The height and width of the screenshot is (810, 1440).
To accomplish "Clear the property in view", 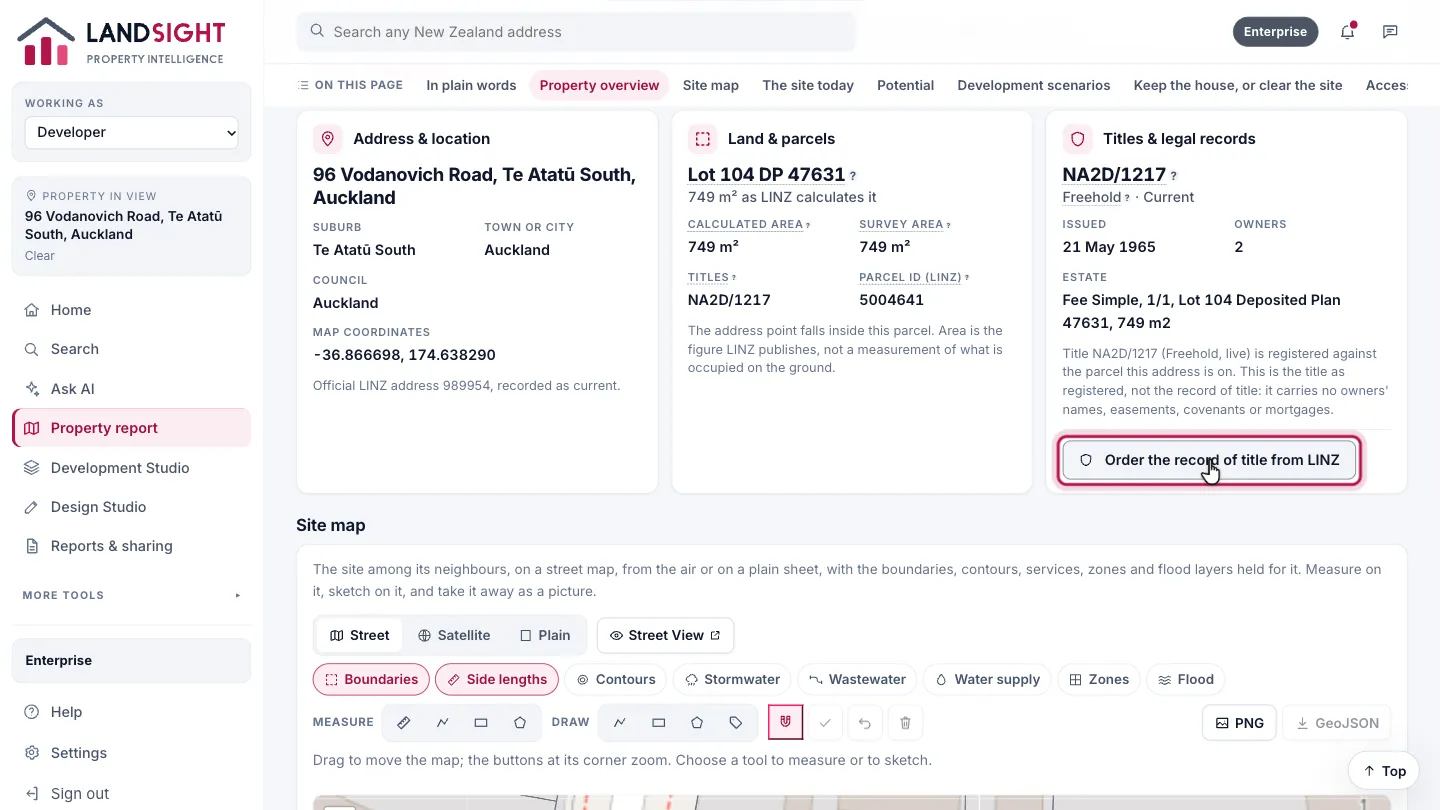I will (x=40, y=256).
